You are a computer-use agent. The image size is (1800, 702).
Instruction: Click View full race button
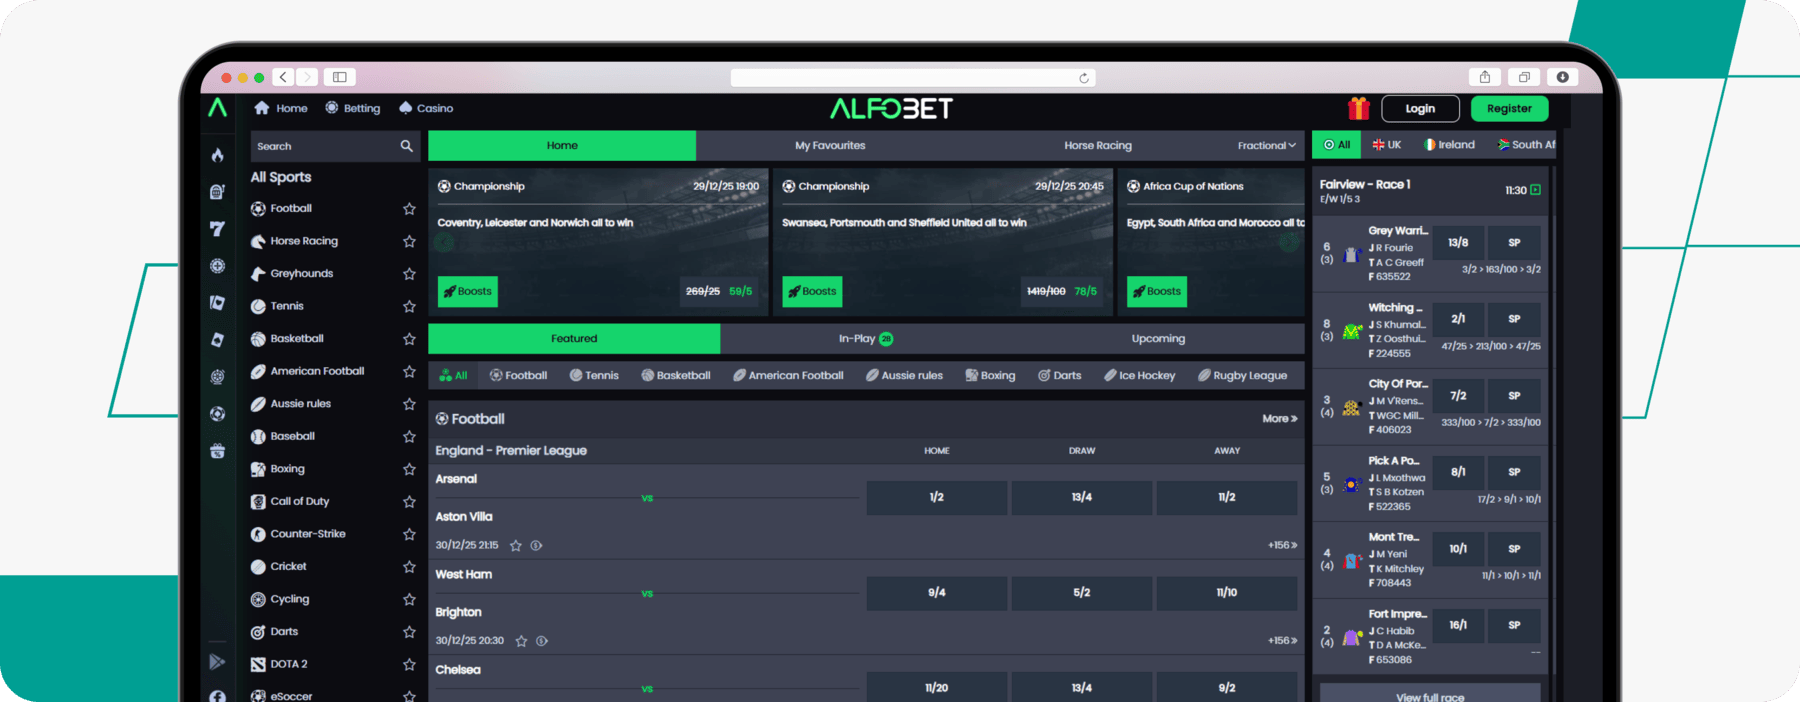1430,695
